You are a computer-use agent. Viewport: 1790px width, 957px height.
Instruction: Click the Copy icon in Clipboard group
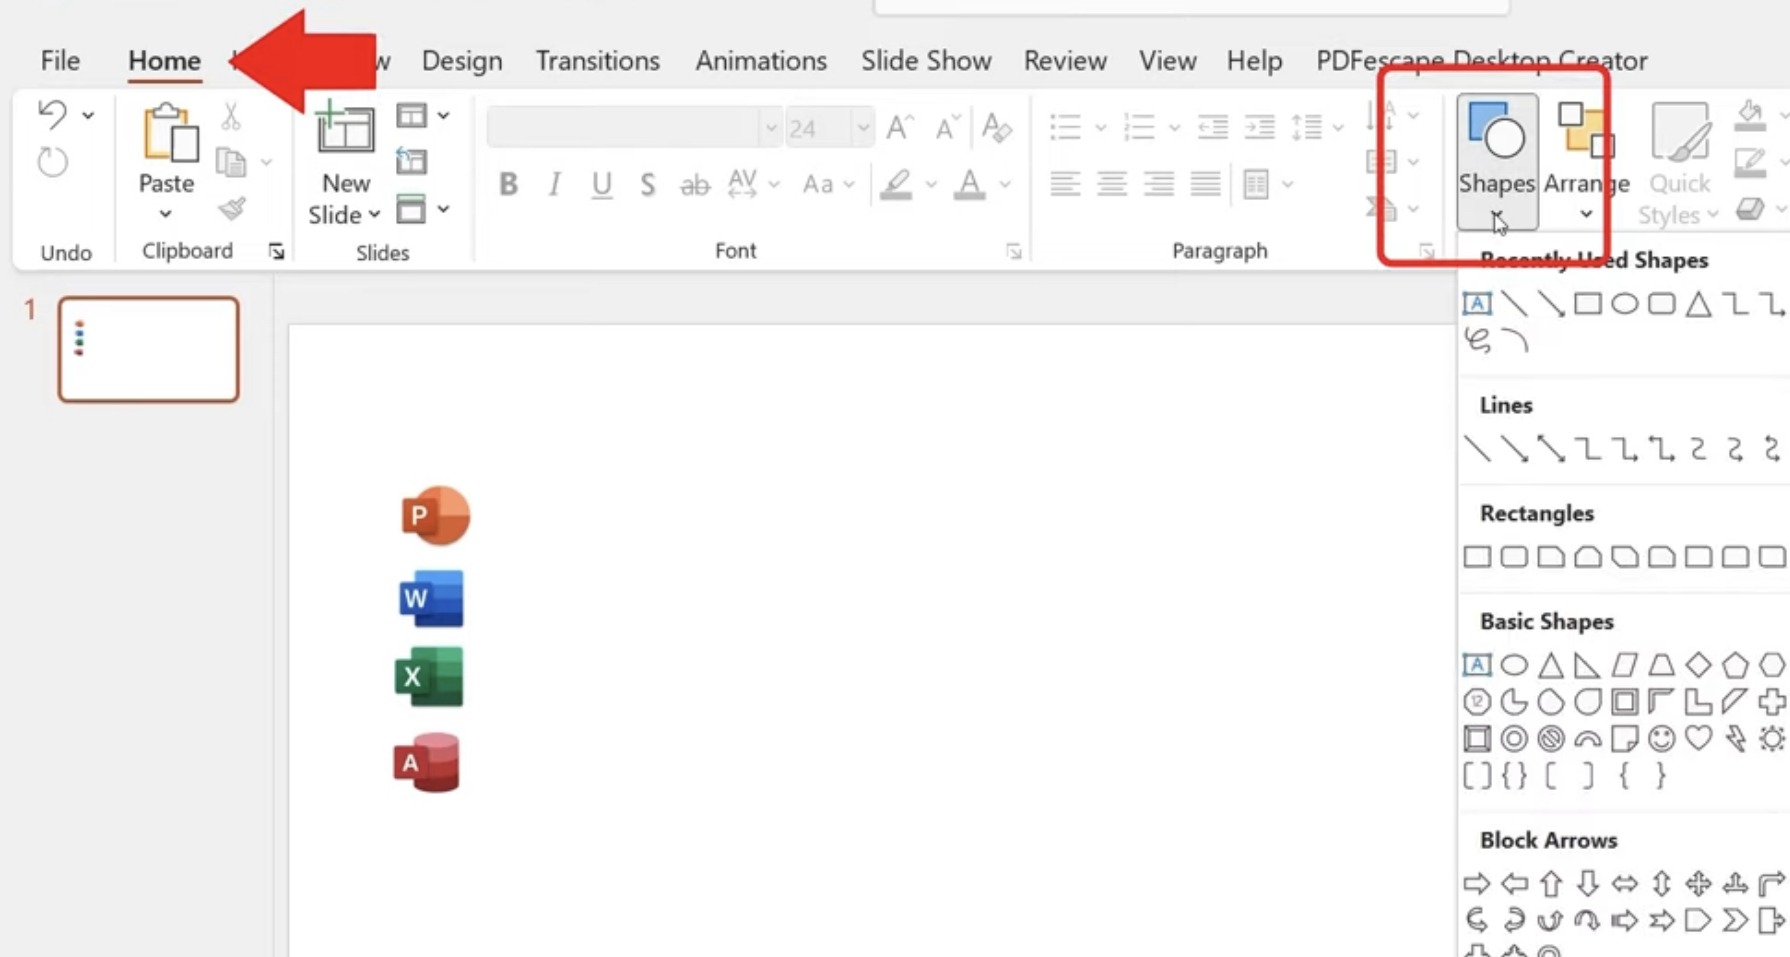coord(231,162)
